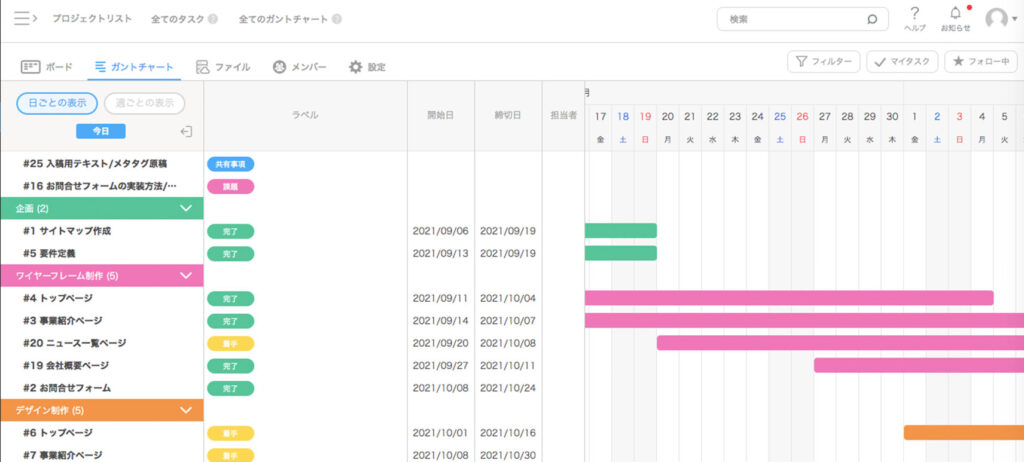
Task: Open the ファイル tab
Action: tap(223, 67)
